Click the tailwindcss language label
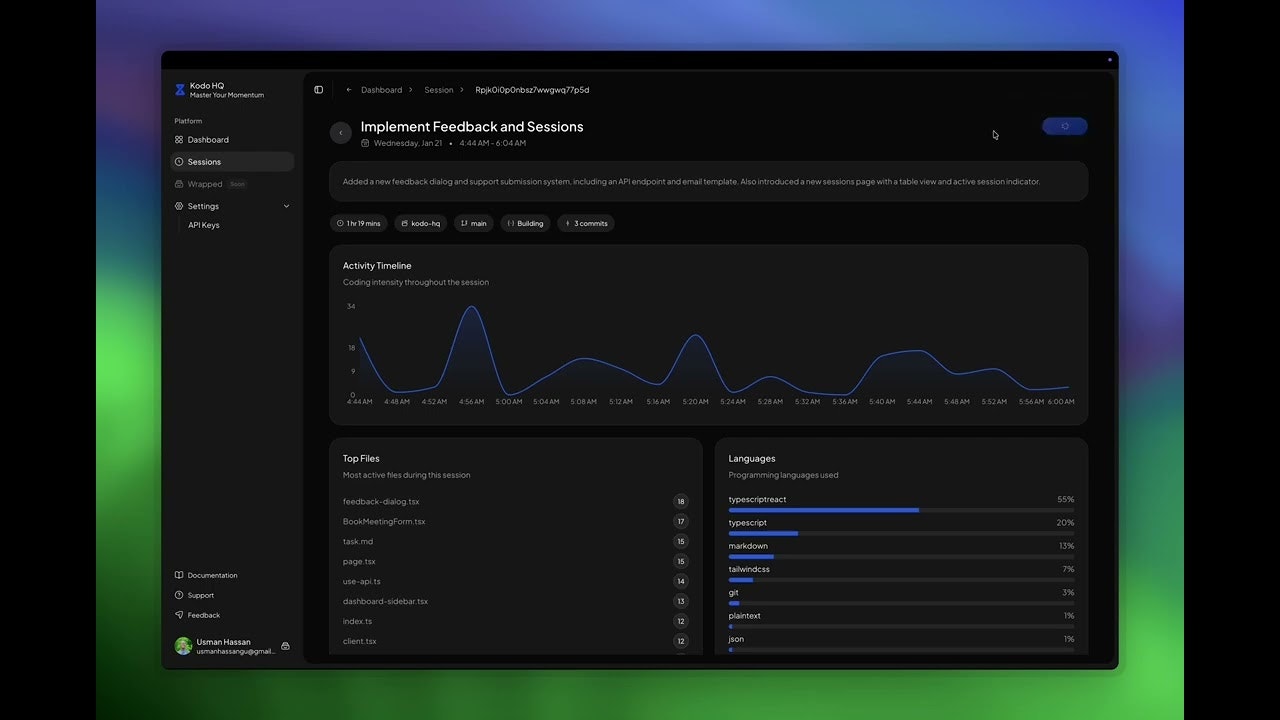This screenshot has width=1280, height=720. click(x=749, y=569)
